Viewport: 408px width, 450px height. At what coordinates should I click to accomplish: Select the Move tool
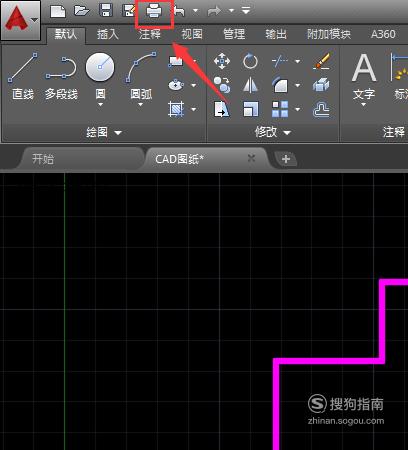[x=222, y=61]
